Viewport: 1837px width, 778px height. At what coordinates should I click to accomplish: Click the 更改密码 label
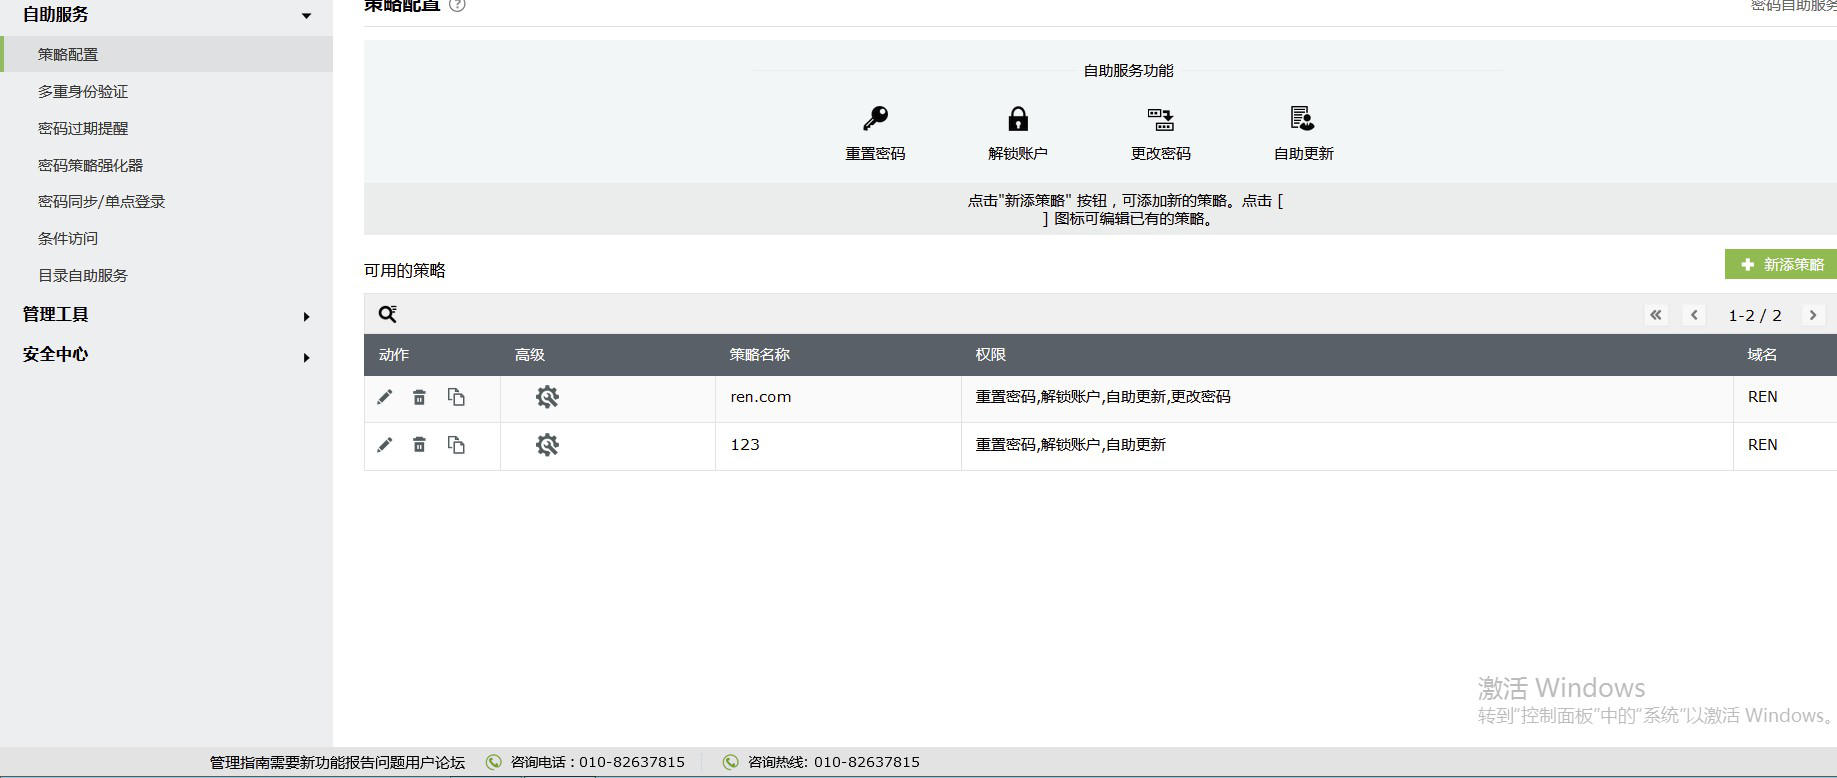coord(1161,153)
